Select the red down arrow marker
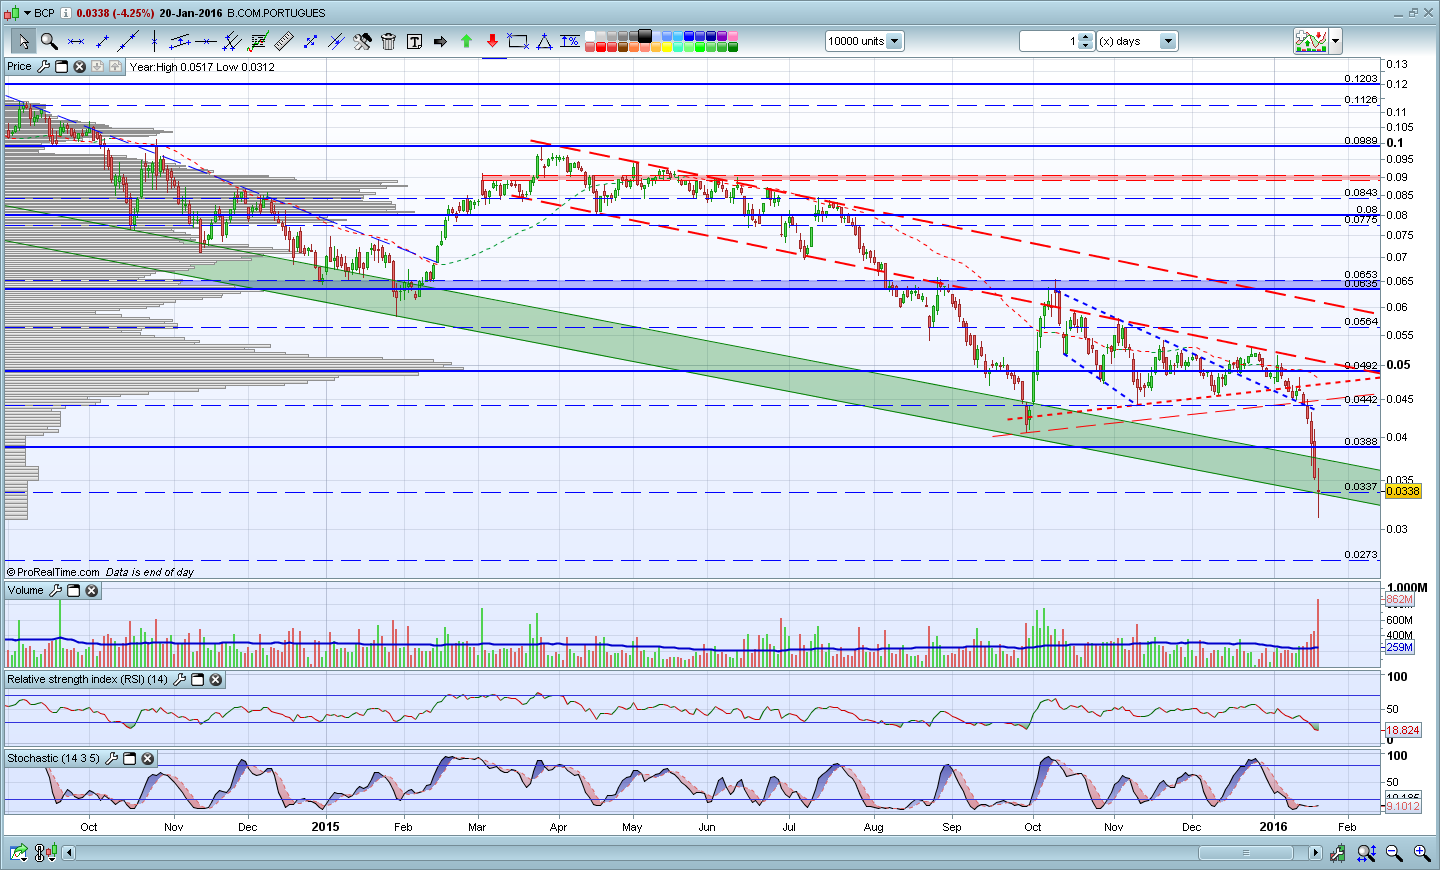Viewport: 1440px width, 870px height. pyautogui.click(x=492, y=41)
